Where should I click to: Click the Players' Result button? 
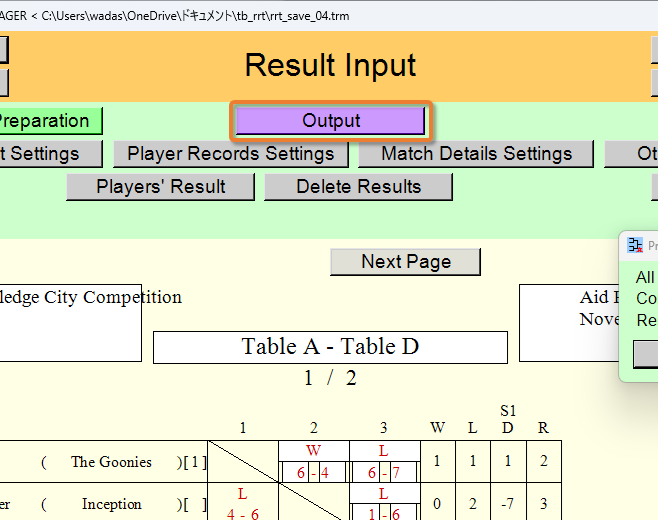pyautogui.click(x=160, y=187)
